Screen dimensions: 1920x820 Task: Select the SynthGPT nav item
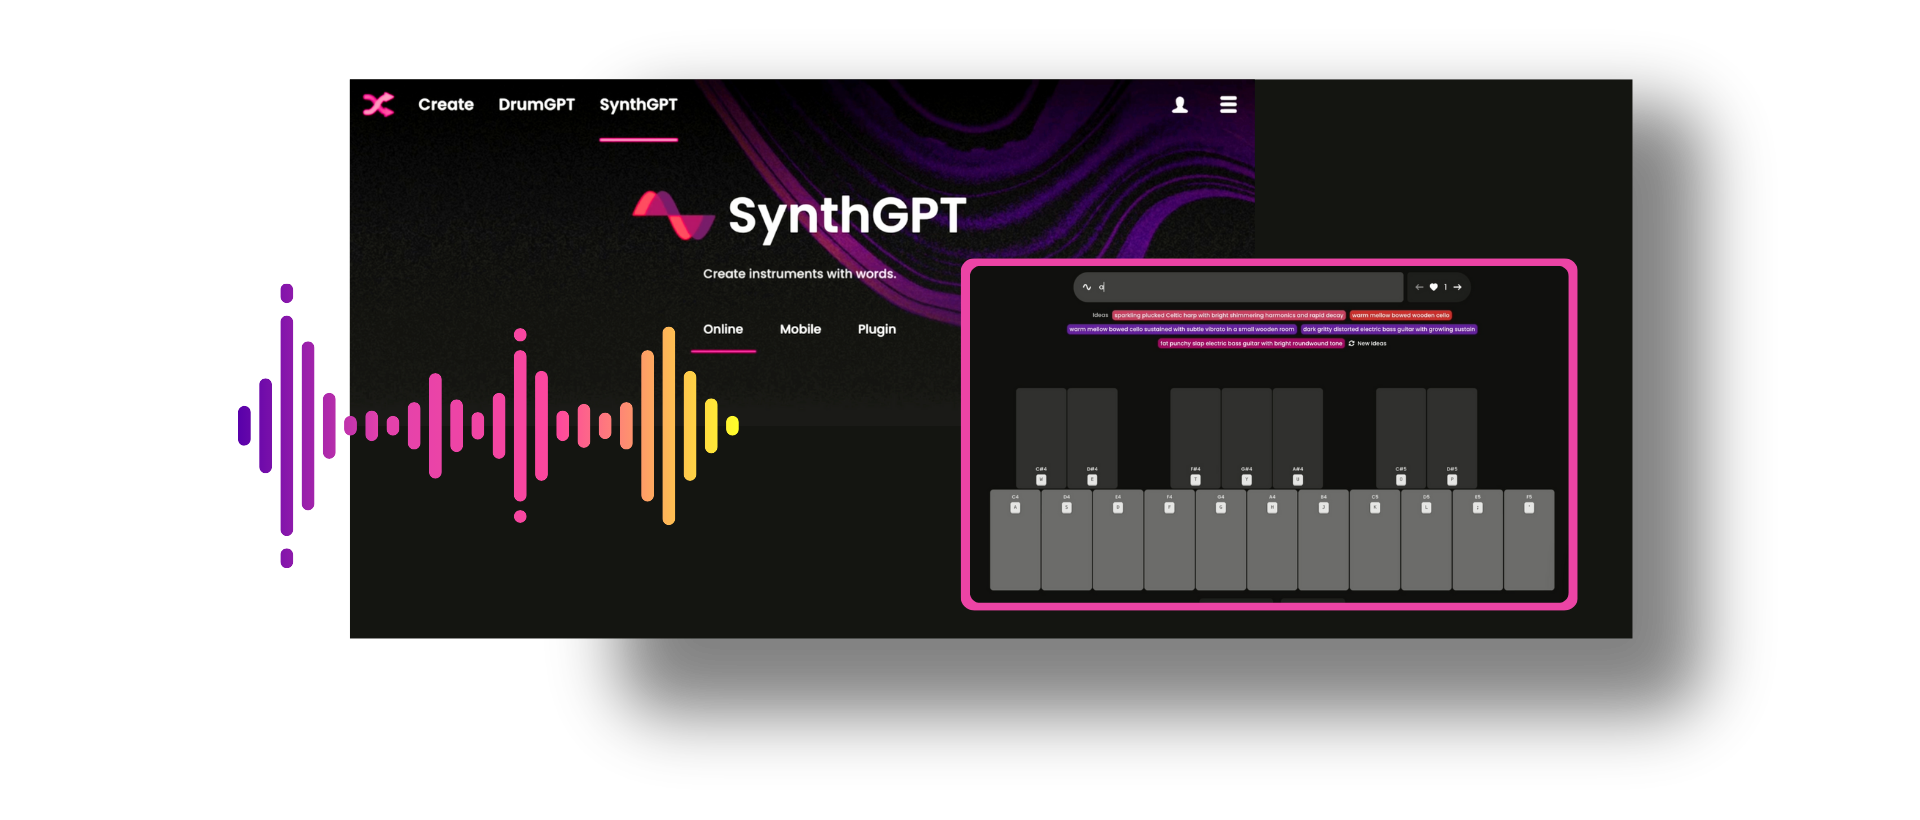[638, 104]
